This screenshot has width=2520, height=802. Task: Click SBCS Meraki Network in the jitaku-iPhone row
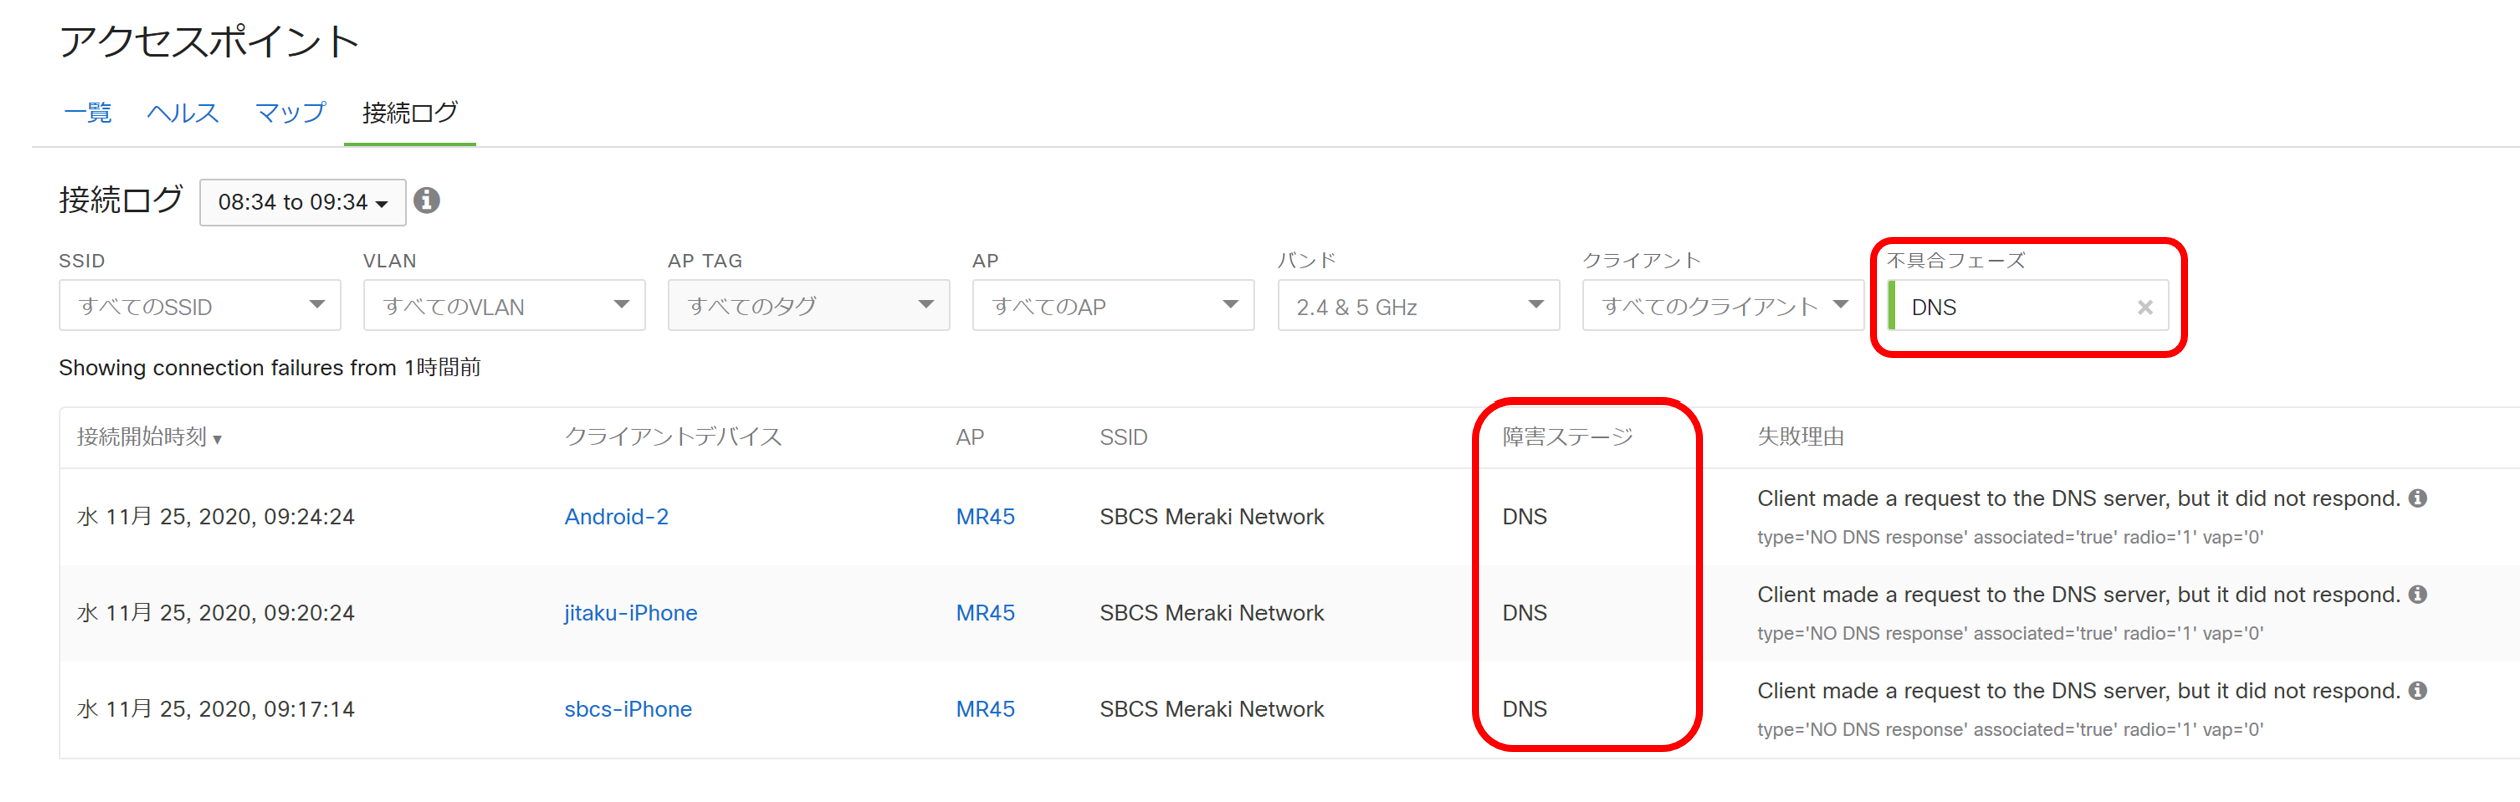click(1212, 613)
